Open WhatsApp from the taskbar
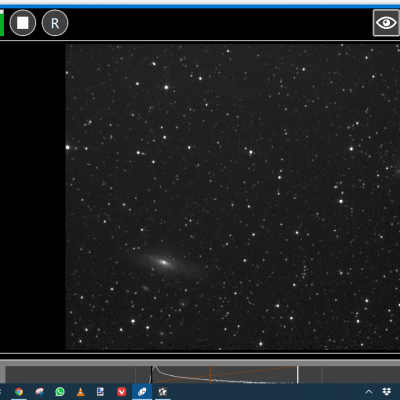 pyautogui.click(x=60, y=392)
